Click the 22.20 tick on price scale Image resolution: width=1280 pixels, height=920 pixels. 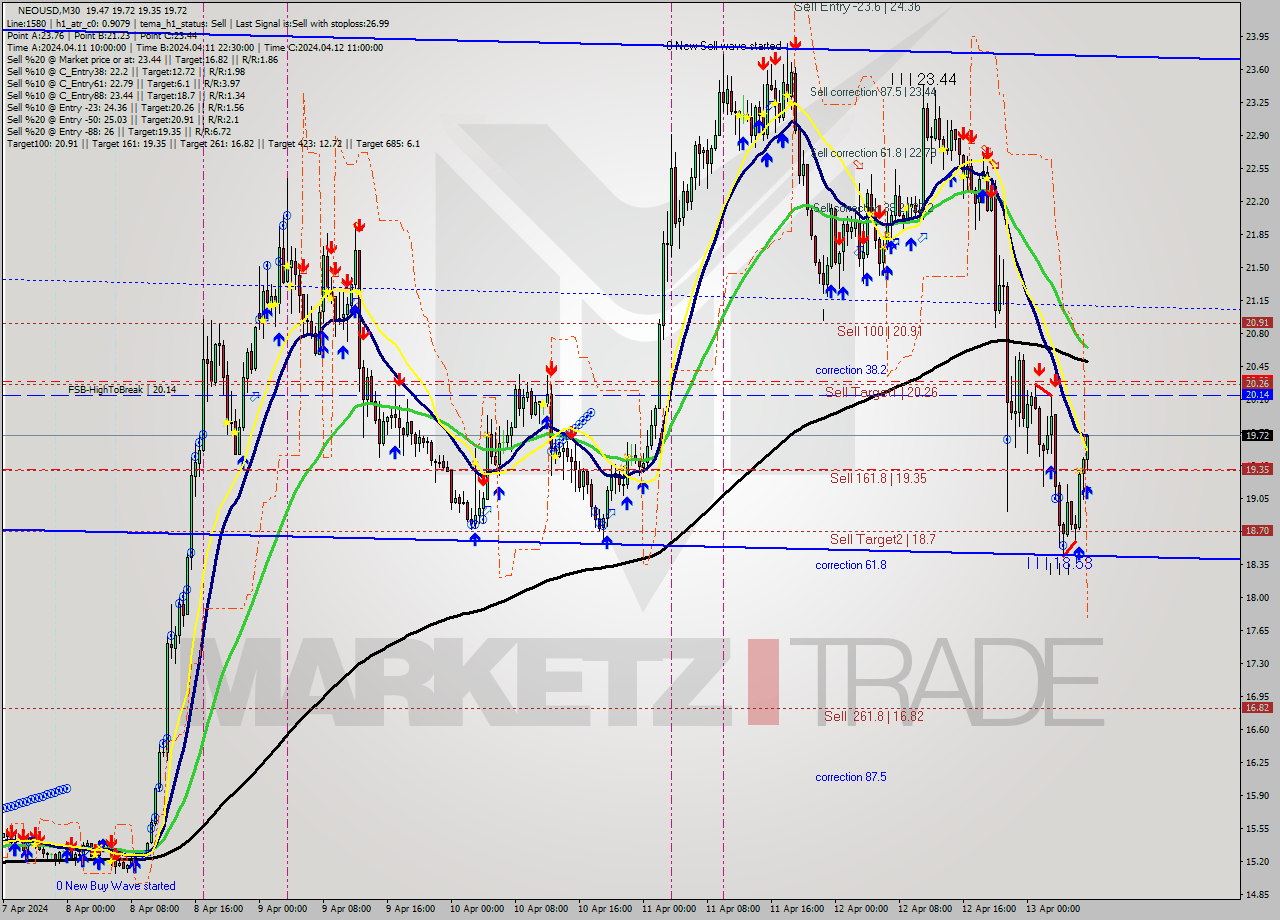pos(1257,201)
